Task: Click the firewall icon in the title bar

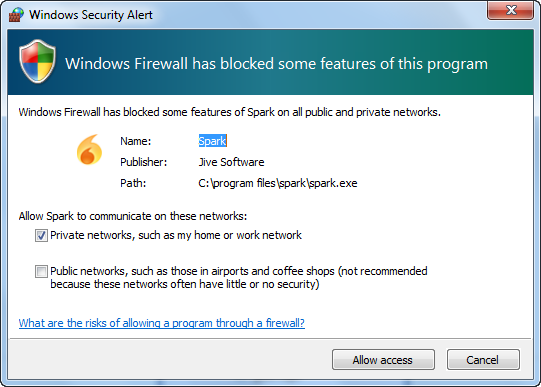Action: (16, 14)
